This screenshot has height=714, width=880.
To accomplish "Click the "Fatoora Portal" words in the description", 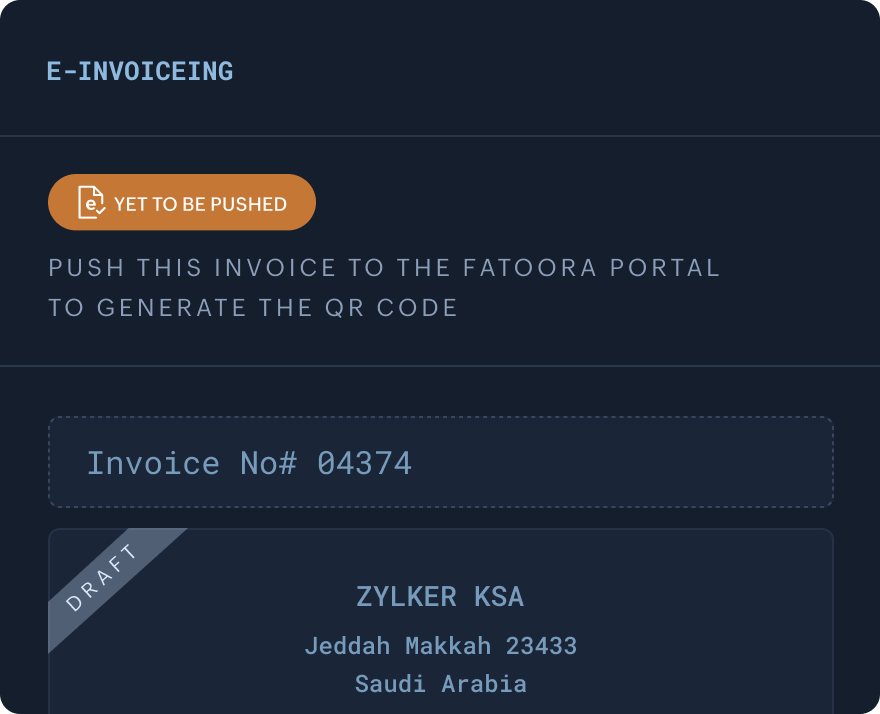I will tap(592, 268).
